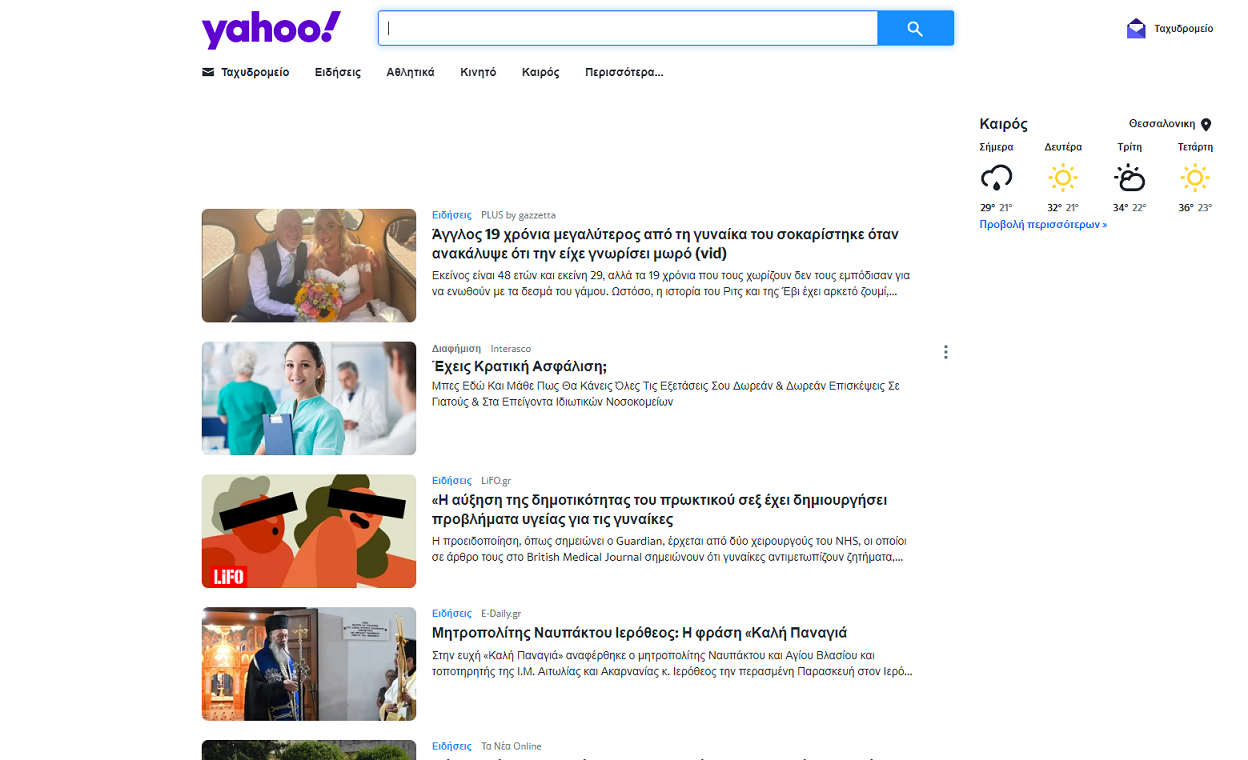Open the mail envelope icon at top right
The image size is (1248, 760).
(x=1136, y=28)
